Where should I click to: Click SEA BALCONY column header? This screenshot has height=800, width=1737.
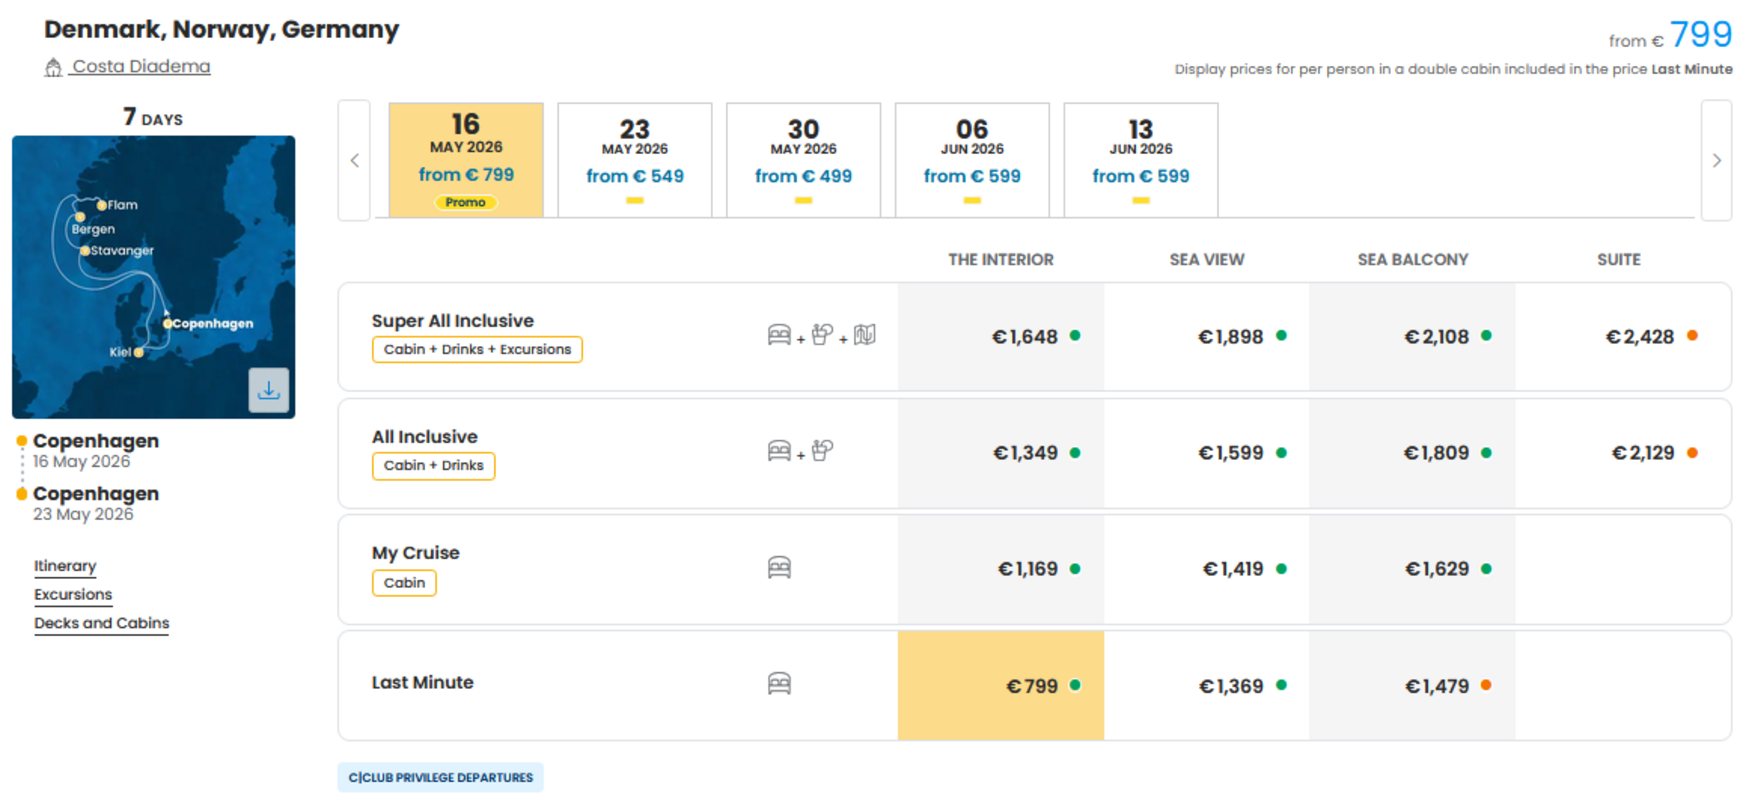1412,260
